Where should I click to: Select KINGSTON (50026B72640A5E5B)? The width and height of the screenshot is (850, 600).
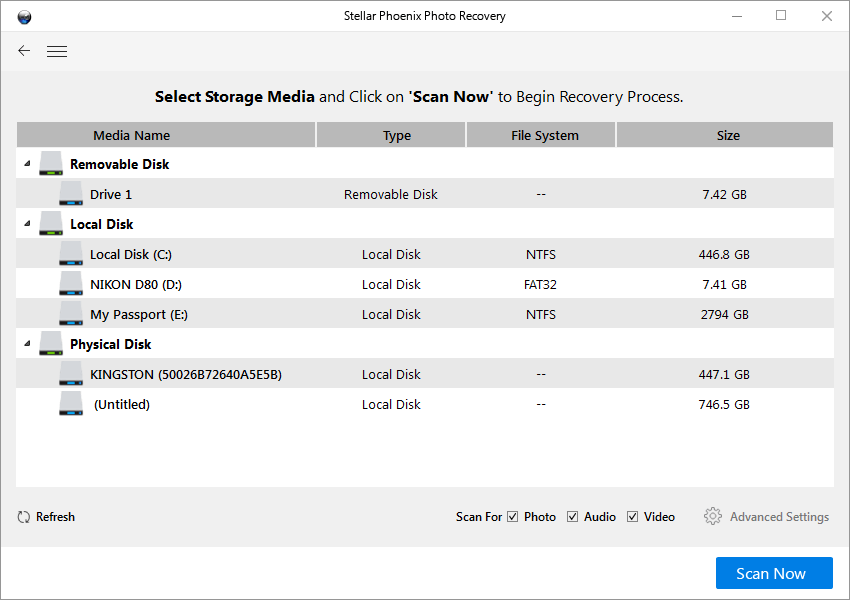pyautogui.click(x=425, y=374)
